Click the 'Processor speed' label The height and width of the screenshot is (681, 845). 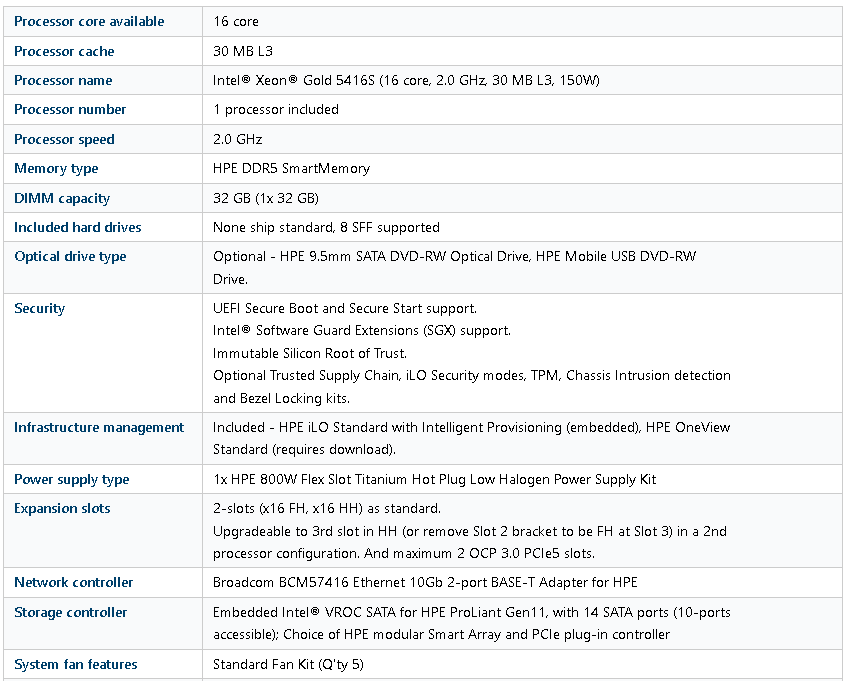point(64,139)
